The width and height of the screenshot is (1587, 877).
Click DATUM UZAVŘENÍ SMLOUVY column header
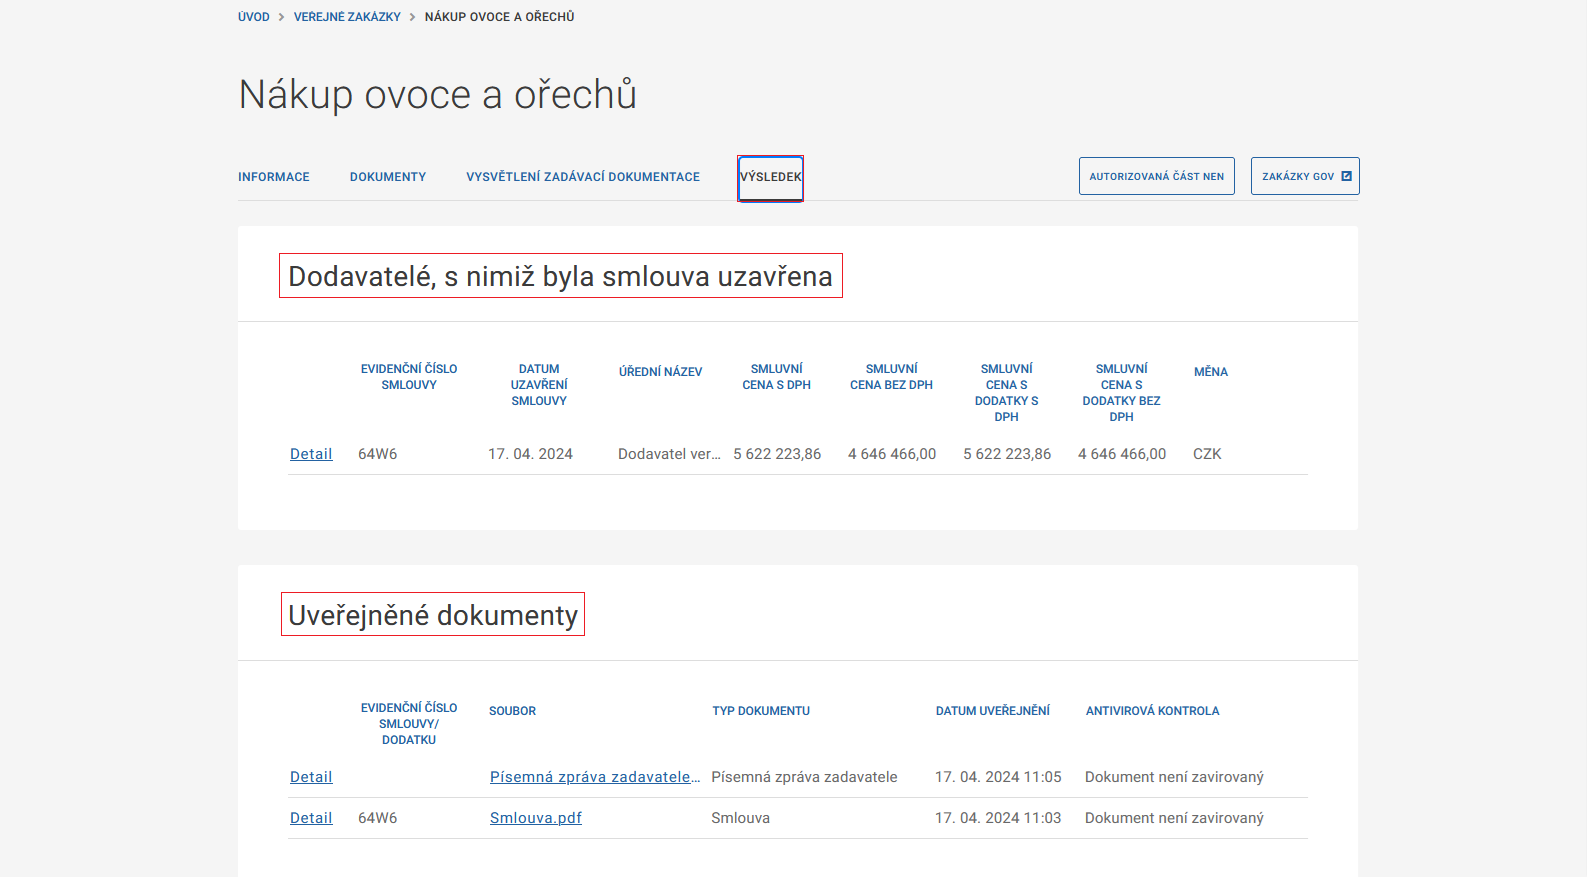tap(539, 385)
